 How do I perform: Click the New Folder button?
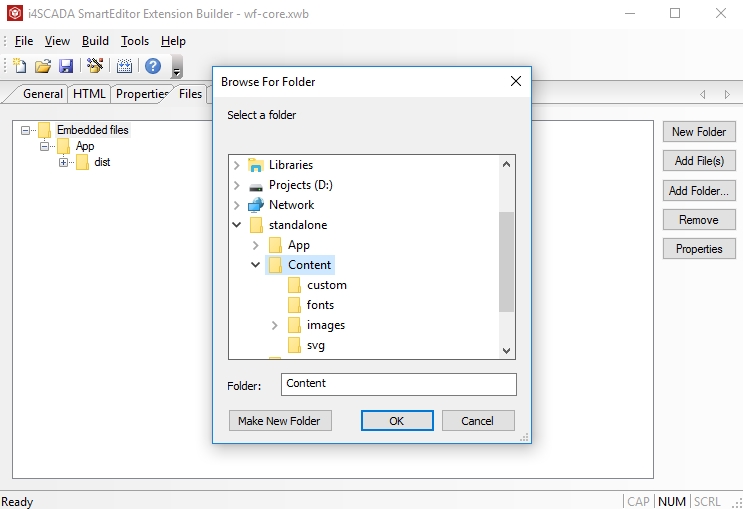pos(699,132)
